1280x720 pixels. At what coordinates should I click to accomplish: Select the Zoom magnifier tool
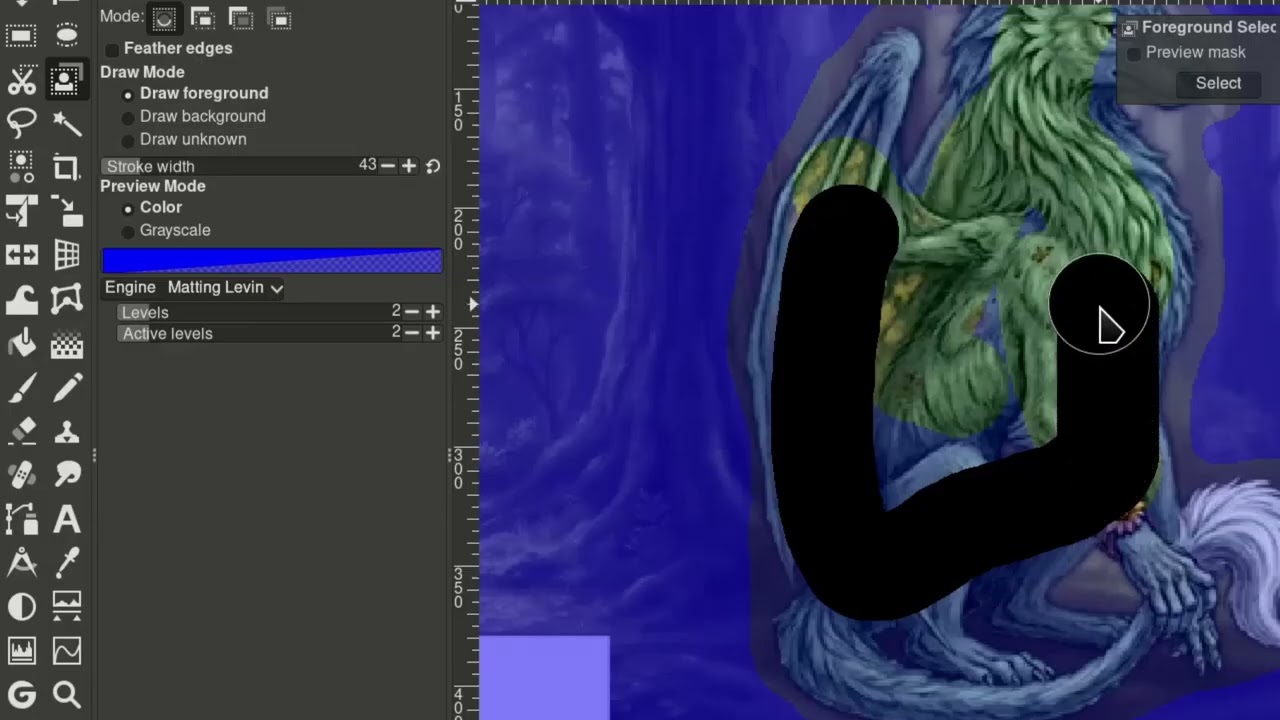pos(67,695)
